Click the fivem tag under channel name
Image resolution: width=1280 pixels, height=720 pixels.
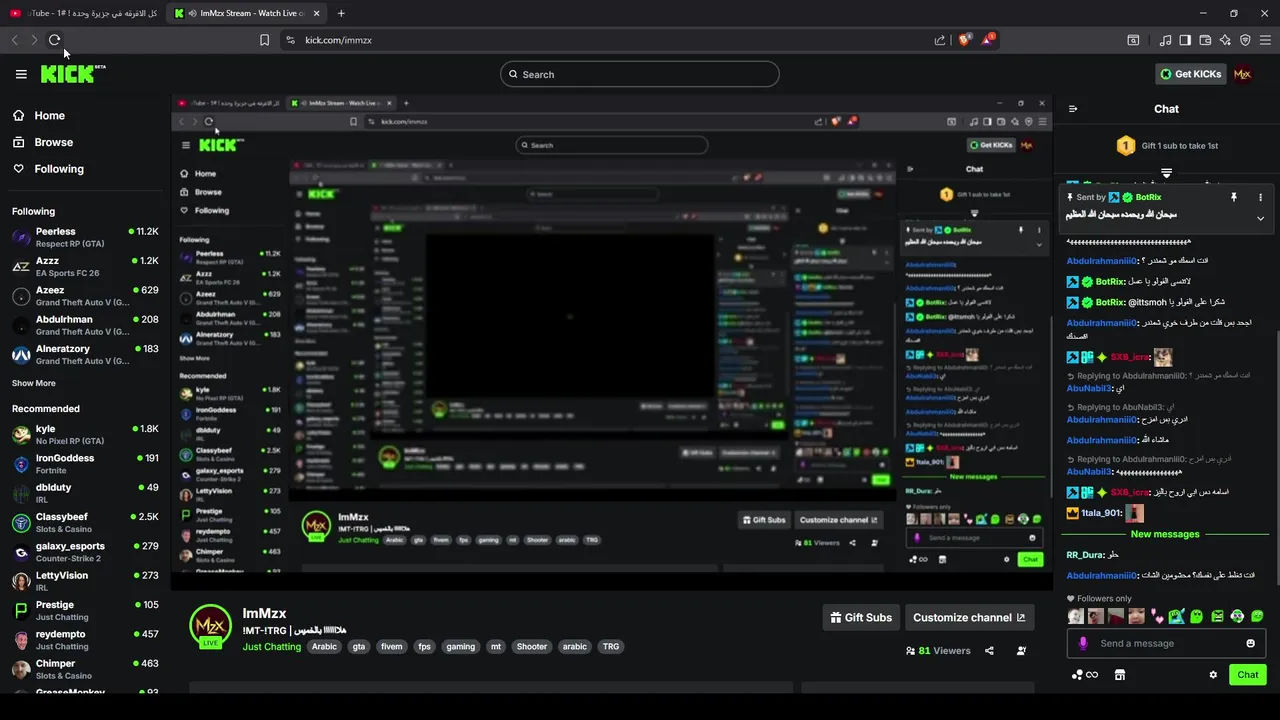[x=391, y=647]
